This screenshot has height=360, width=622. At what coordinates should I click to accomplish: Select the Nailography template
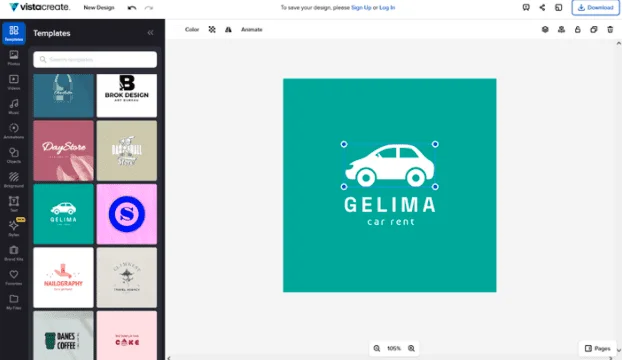(x=63, y=278)
